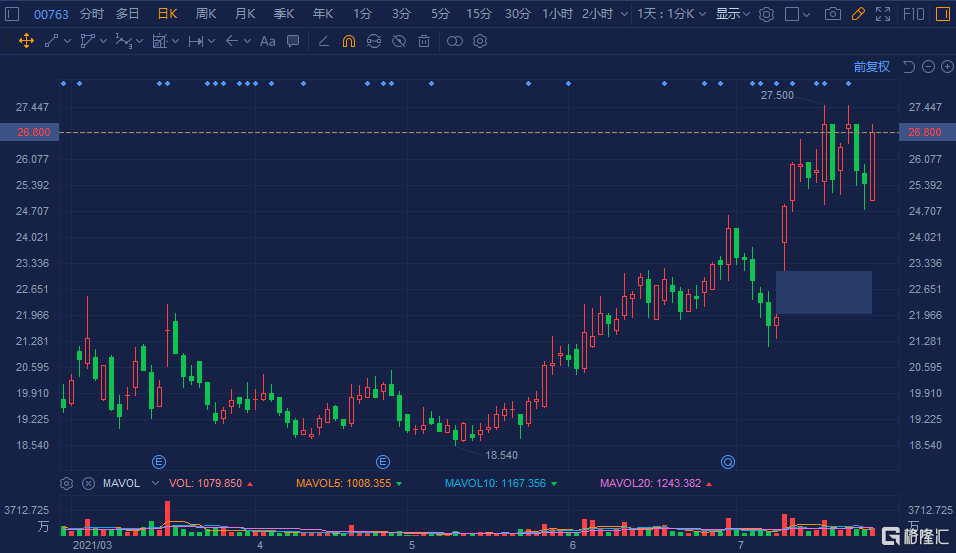Select the 月K monthly chart tab
The height and width of the screenshot is (553, 956).
pyautogui.click(x=245, y=14)
